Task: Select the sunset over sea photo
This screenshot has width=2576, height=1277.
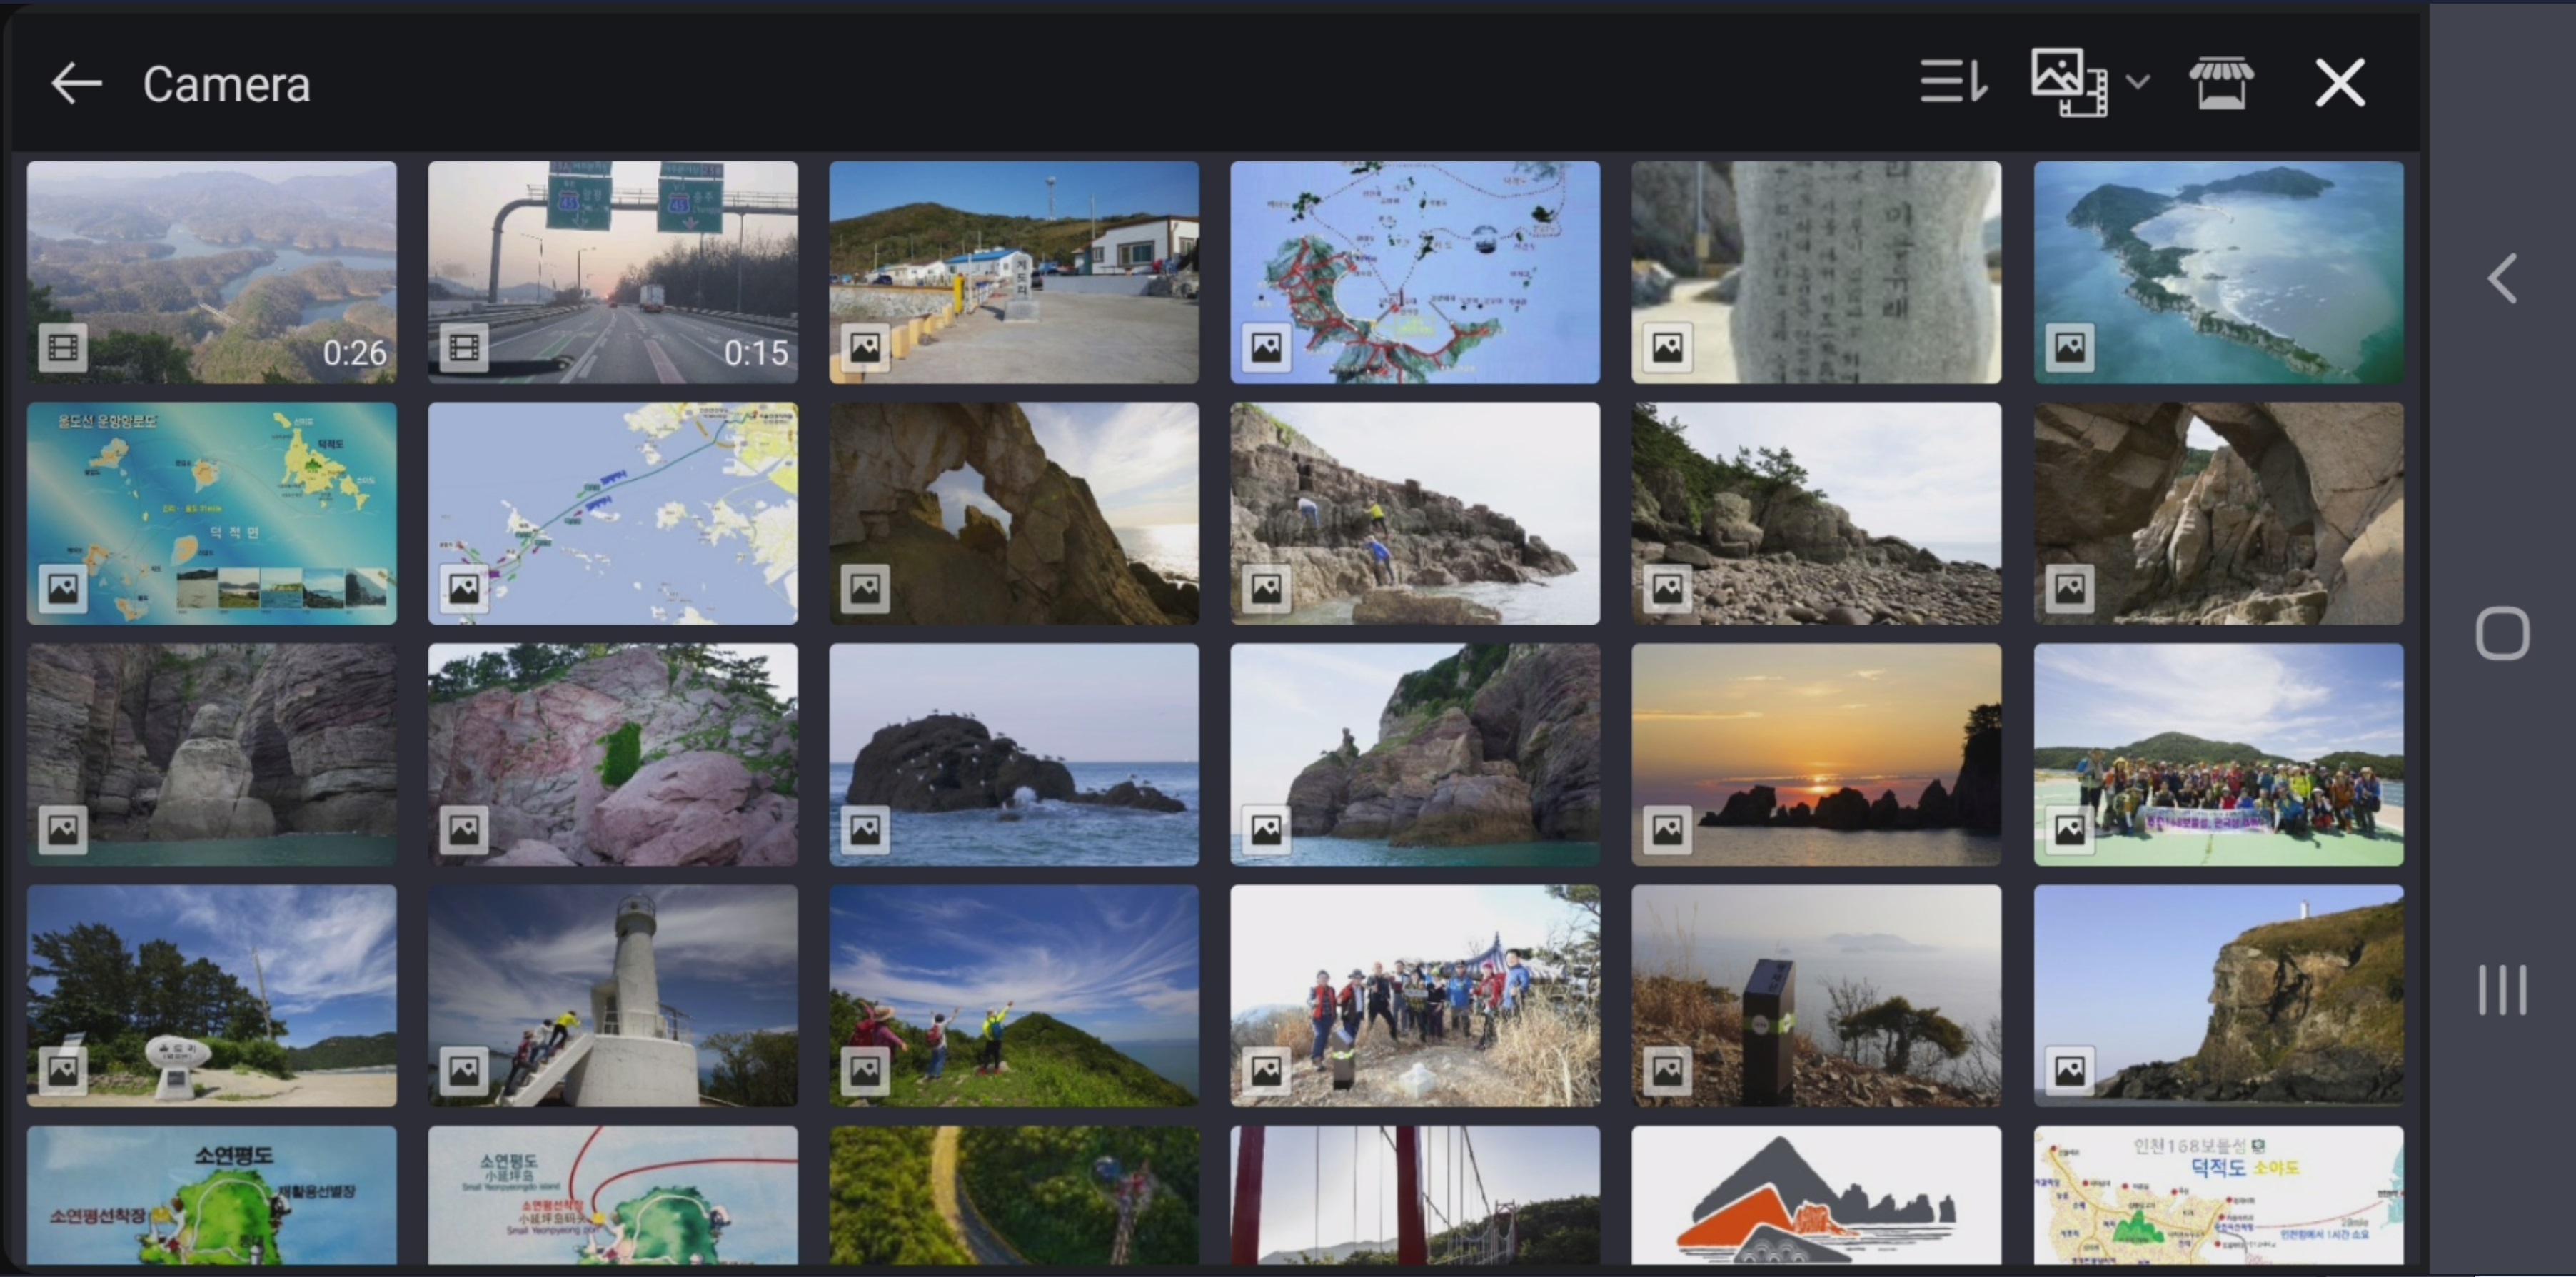Action: [1816, 754]
